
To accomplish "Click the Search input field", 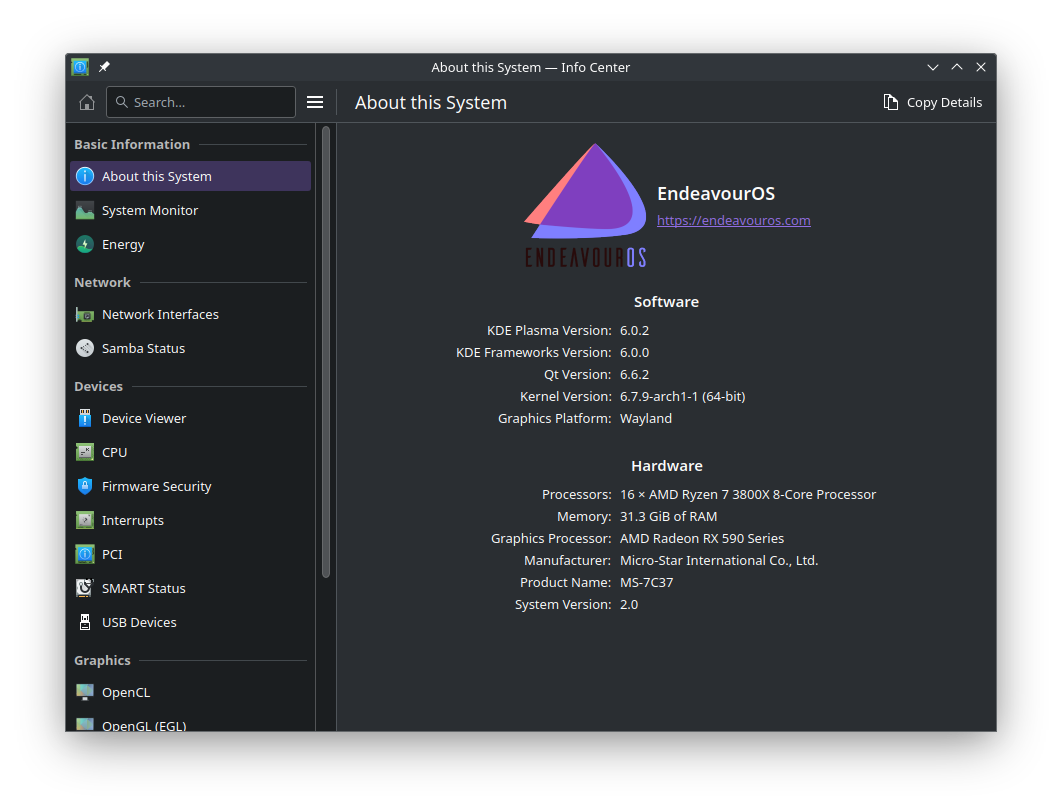I will pyautogui.click(x=200, y=102).
